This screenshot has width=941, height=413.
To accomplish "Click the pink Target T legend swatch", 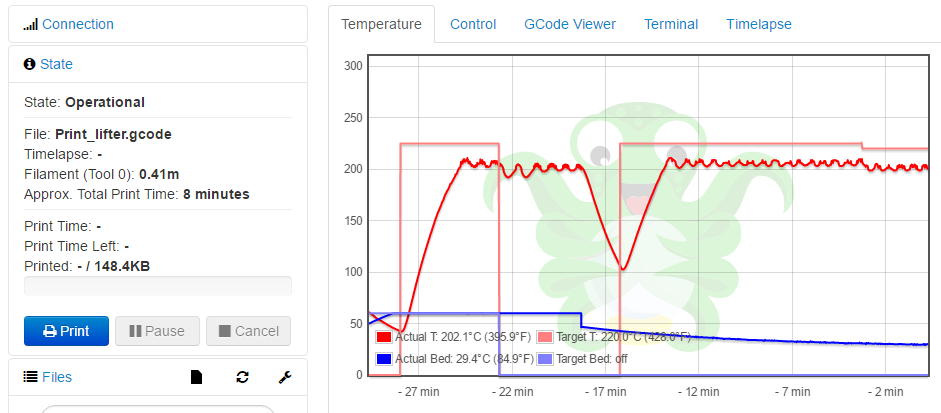I will coord(545,337).
